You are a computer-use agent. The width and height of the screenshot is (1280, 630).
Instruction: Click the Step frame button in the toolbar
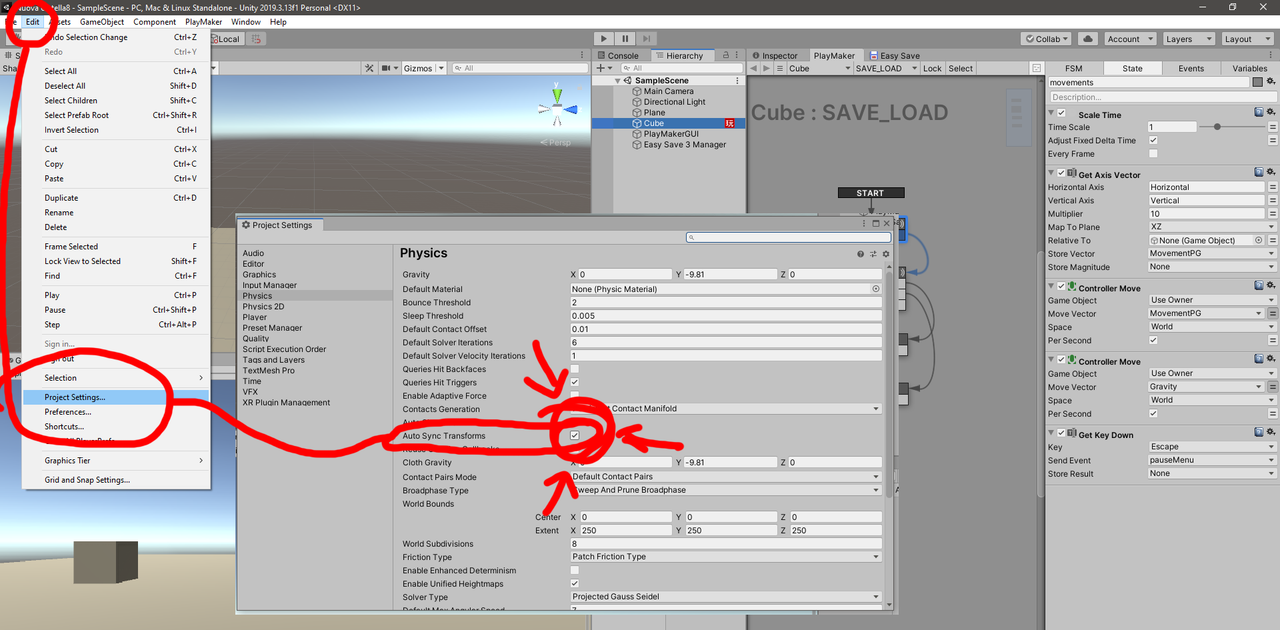point(649,39)
